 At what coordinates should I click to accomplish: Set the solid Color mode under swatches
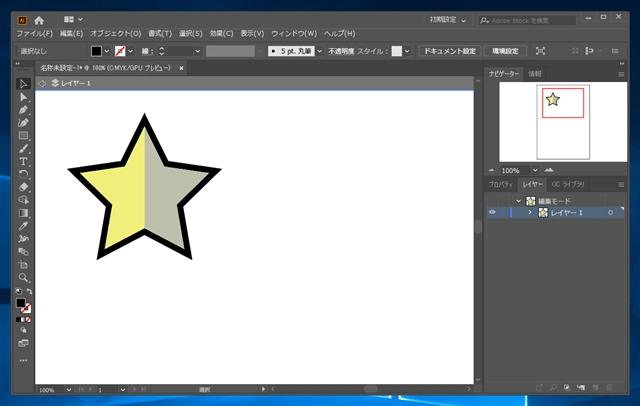pos(18,319)
